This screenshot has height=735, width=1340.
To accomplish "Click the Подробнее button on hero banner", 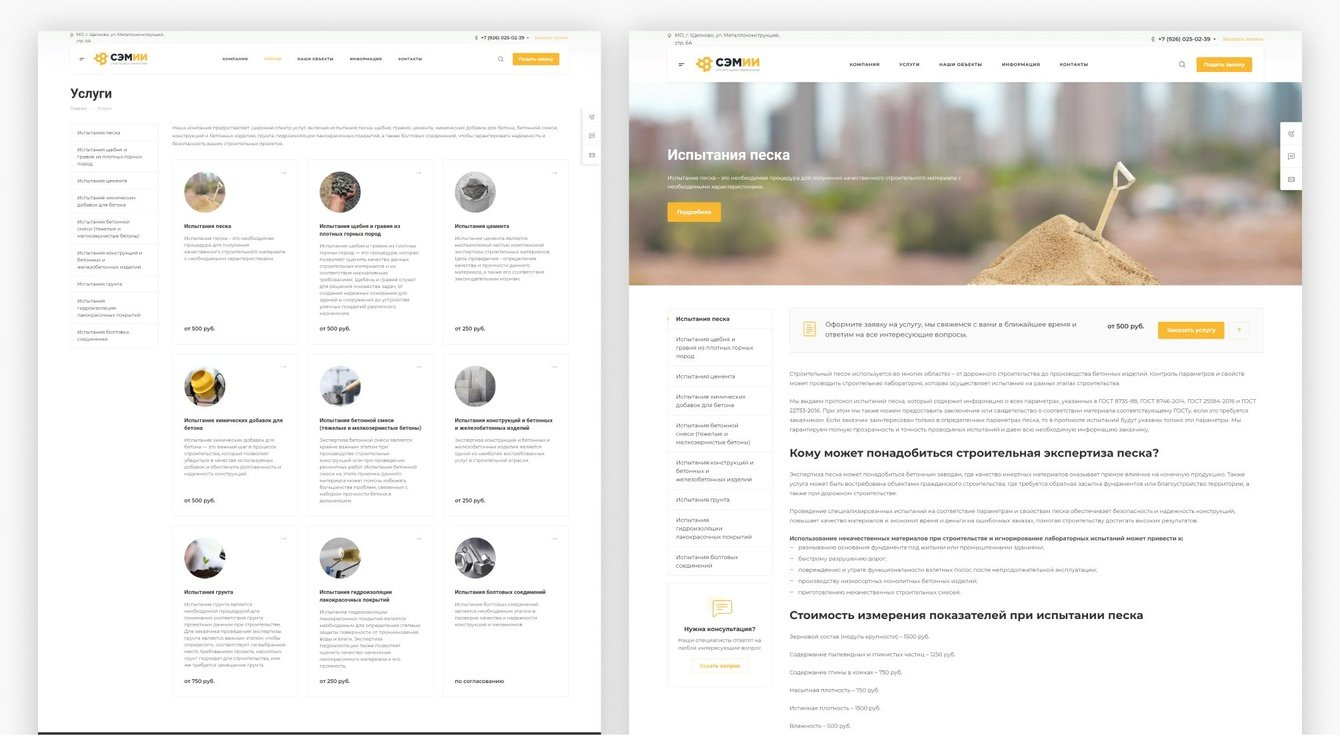I will [694, 212].
